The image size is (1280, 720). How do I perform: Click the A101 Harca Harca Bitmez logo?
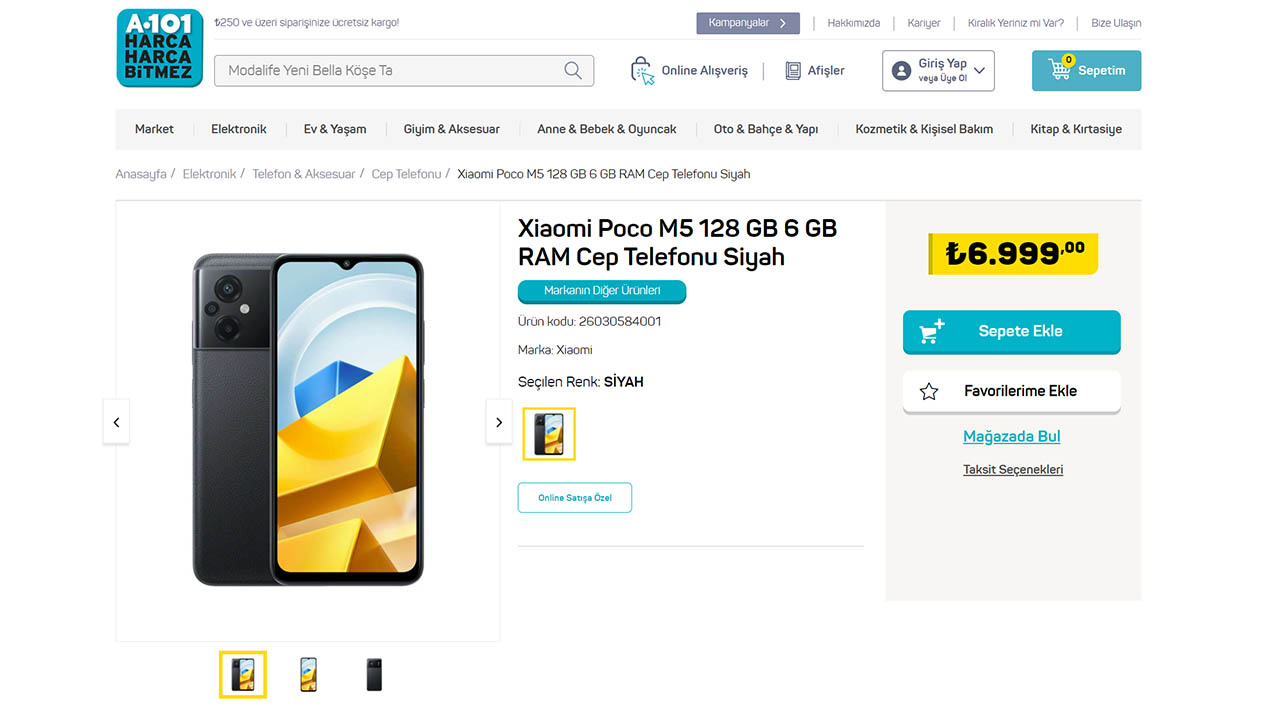coord(159,47)
